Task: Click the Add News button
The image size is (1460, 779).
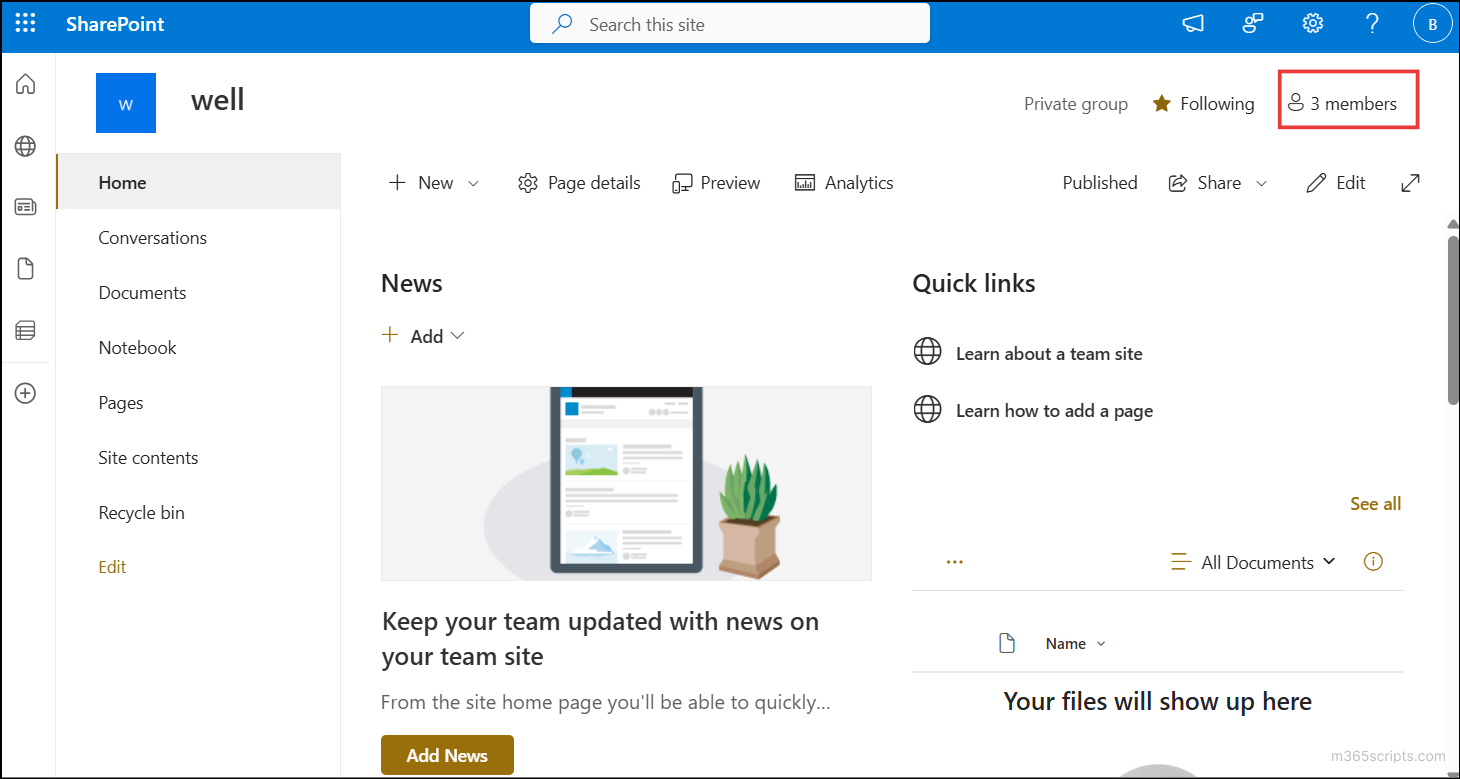Action: (447, 755)
